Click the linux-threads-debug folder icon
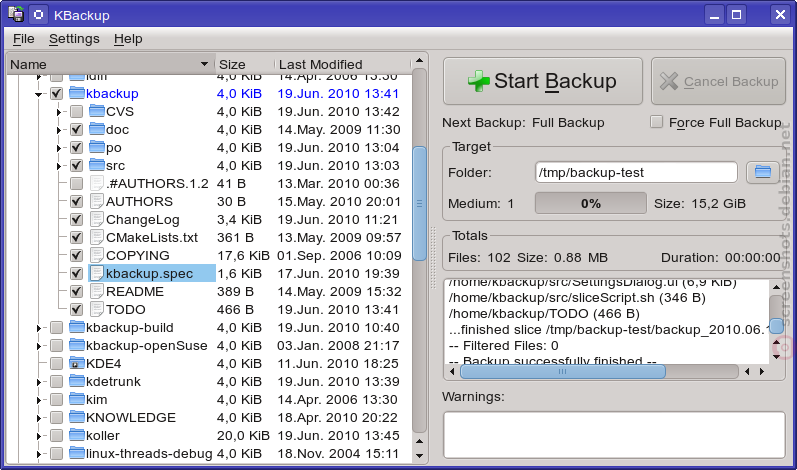Viewport: 797px width, 470px height. 77,453
